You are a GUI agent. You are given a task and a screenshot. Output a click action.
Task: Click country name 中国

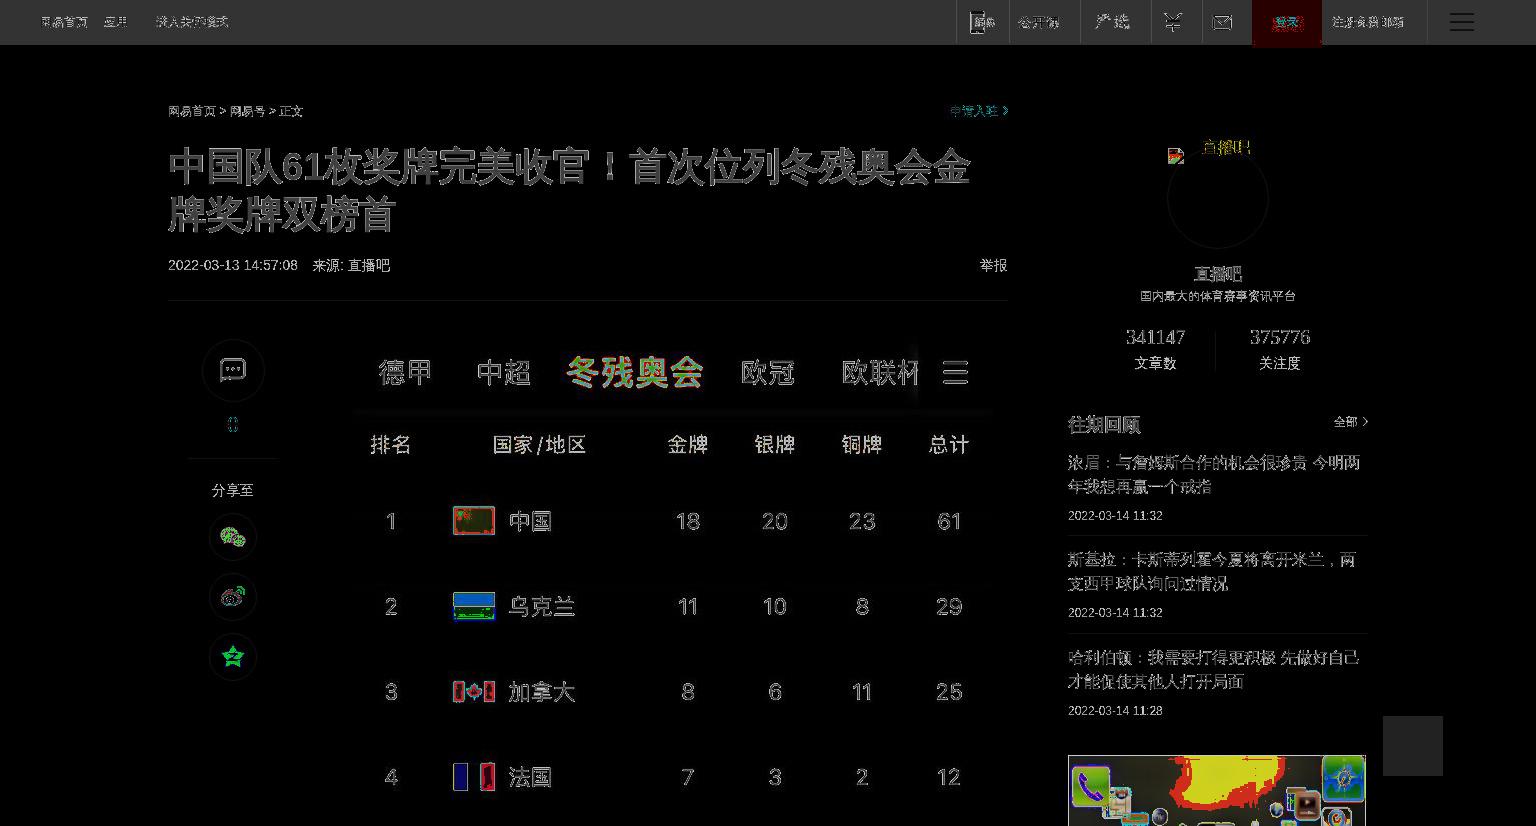point(530,521)
